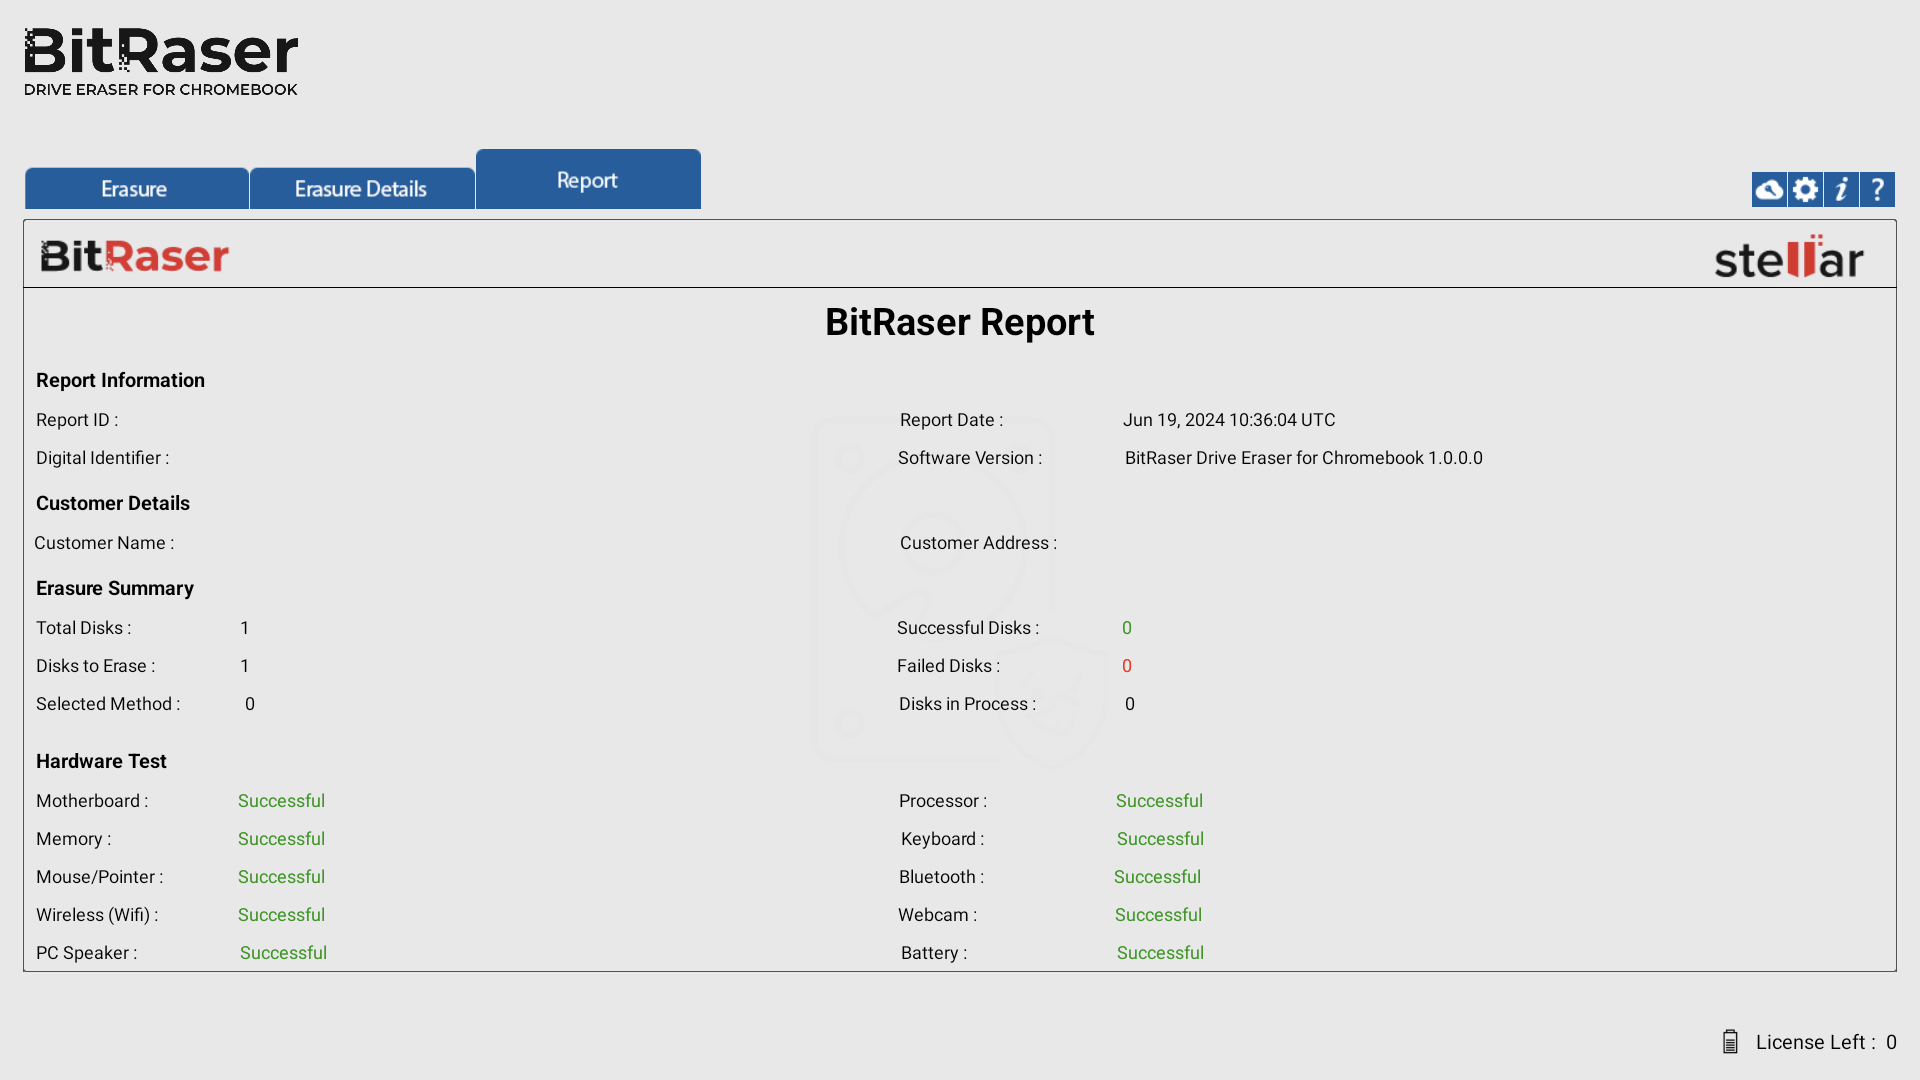Click the Keyboard label
This screenshot has width=1920, height=1080.
point(942,839)
